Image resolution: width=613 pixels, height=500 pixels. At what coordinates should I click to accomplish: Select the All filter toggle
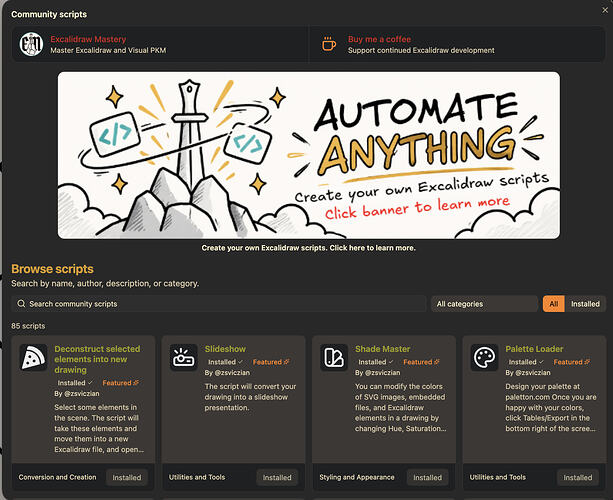[553, 304]
